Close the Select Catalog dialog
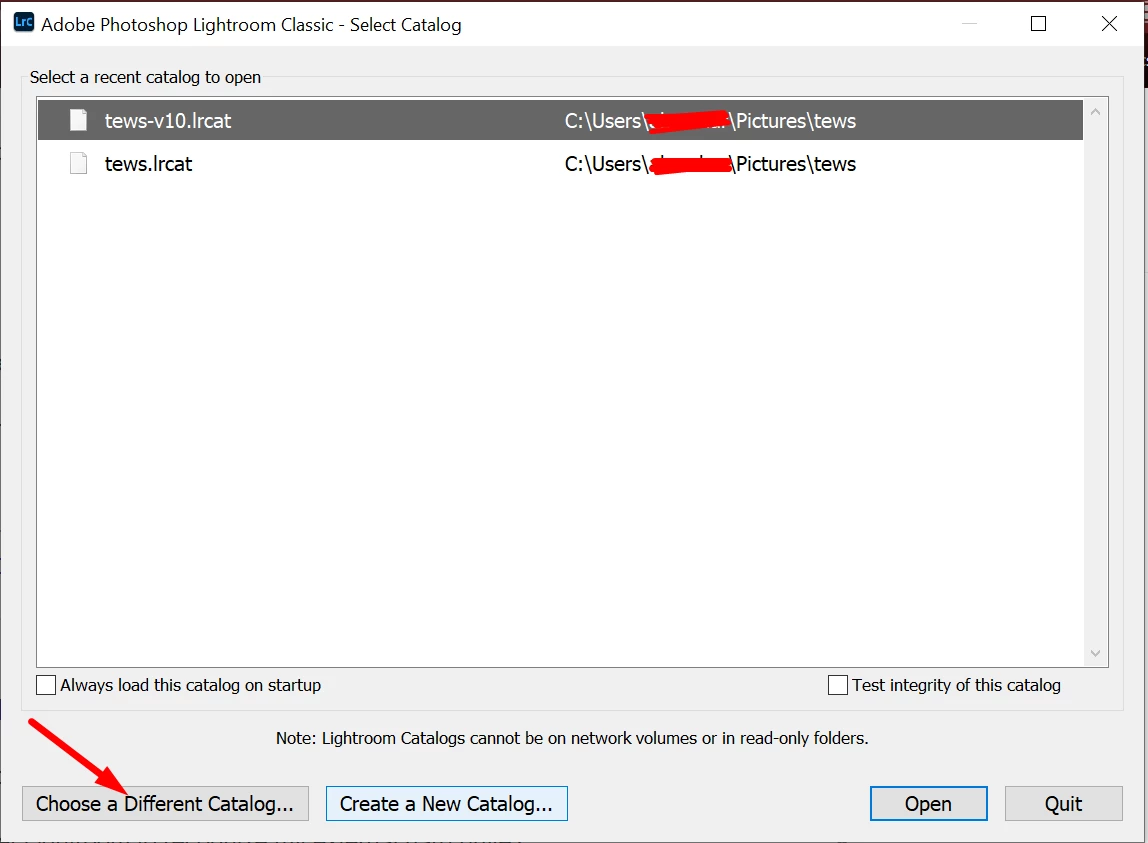This screenshot has width=1148, height=843. pos(1109,24)
